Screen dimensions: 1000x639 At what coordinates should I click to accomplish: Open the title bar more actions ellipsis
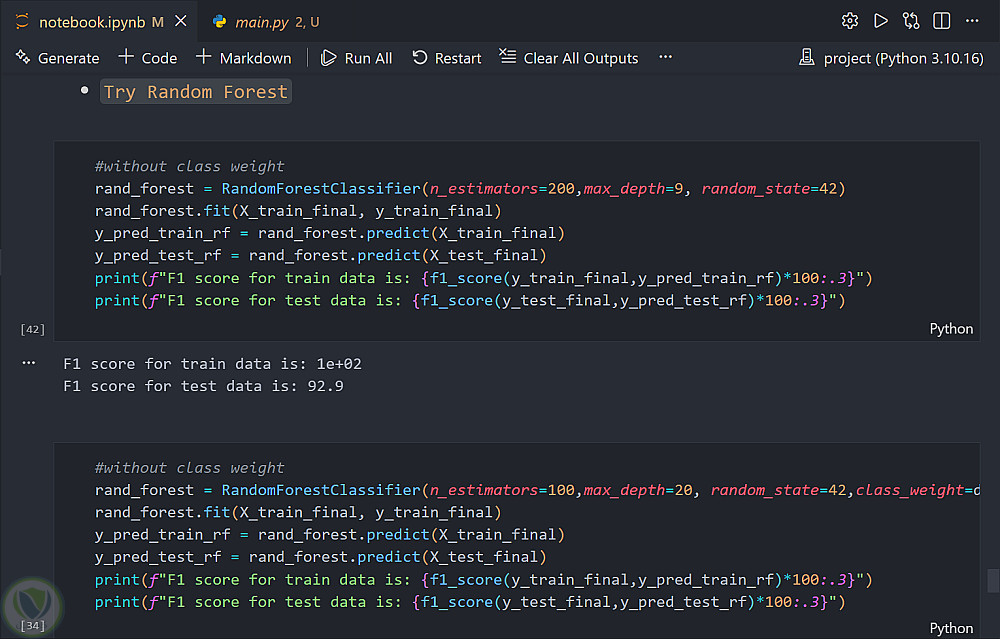click(973, 21)
